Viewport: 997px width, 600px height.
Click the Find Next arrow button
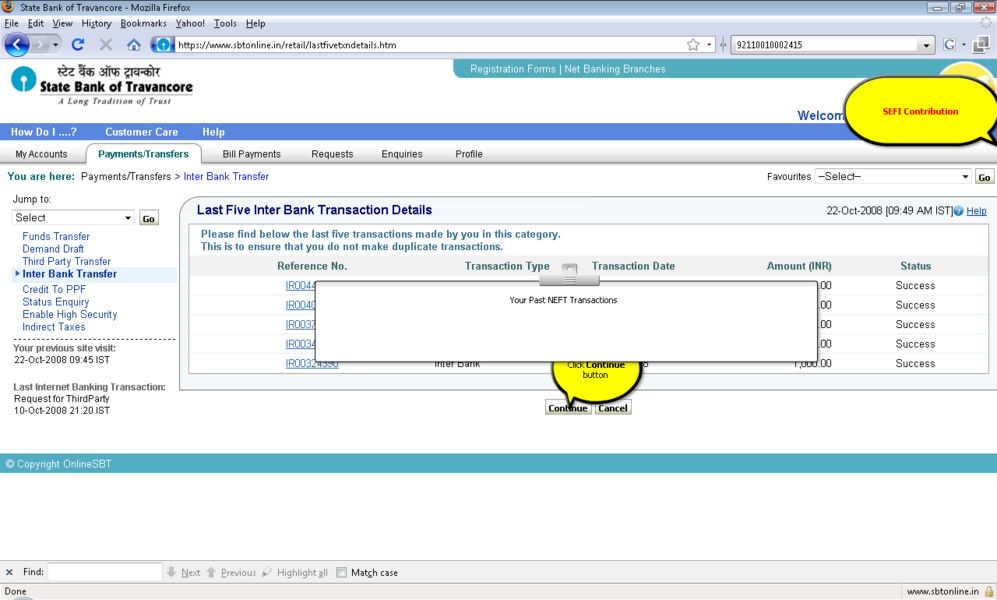pyautogui.click(x=184, y=573)
